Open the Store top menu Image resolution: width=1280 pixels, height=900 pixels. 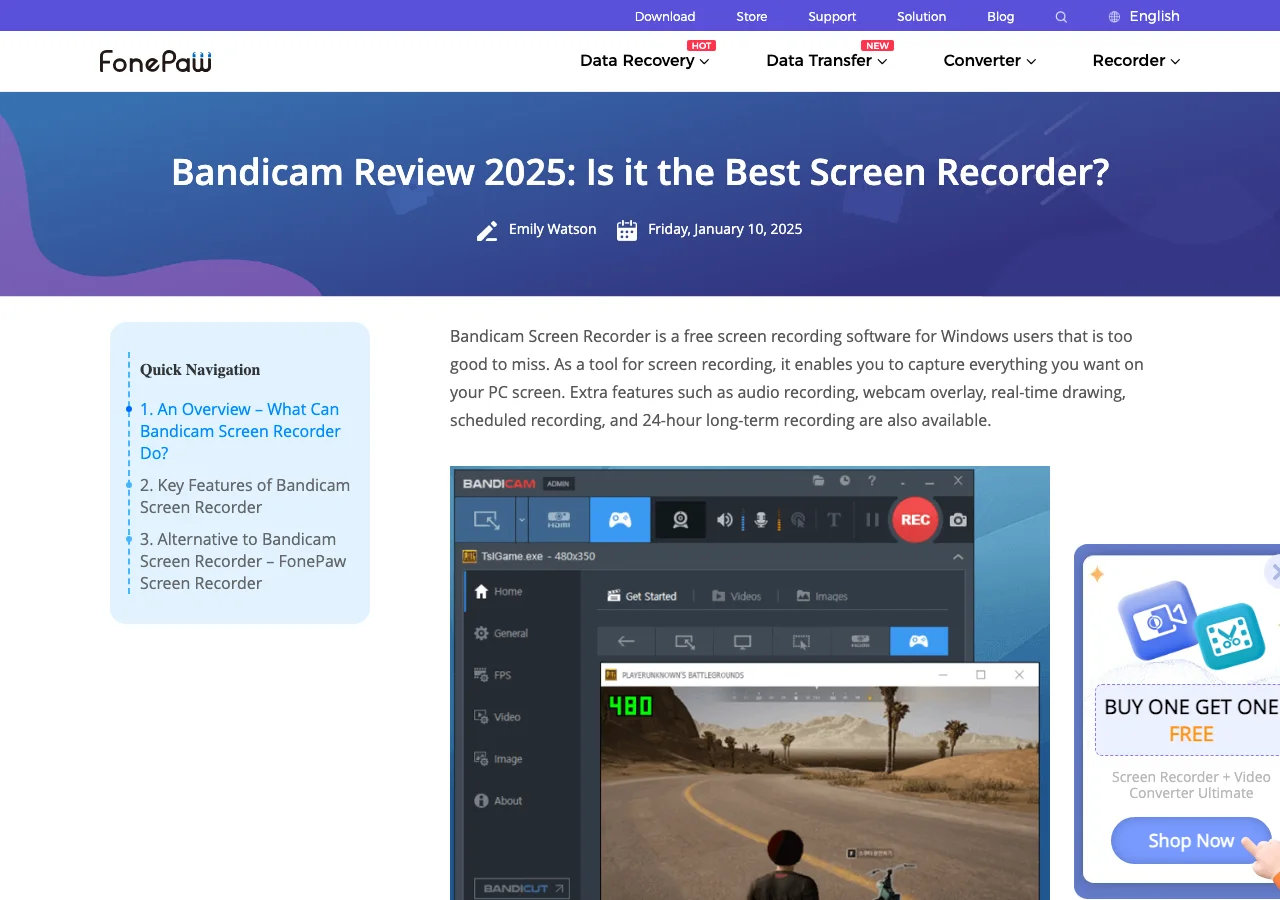[752, 17]
